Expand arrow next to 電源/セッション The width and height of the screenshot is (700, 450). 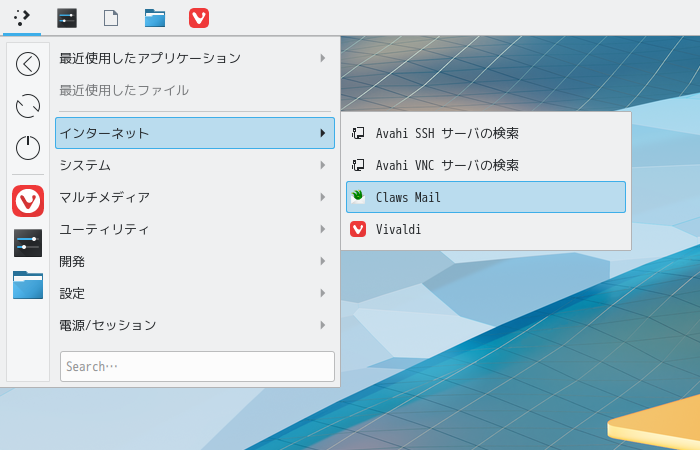point(323,325)
